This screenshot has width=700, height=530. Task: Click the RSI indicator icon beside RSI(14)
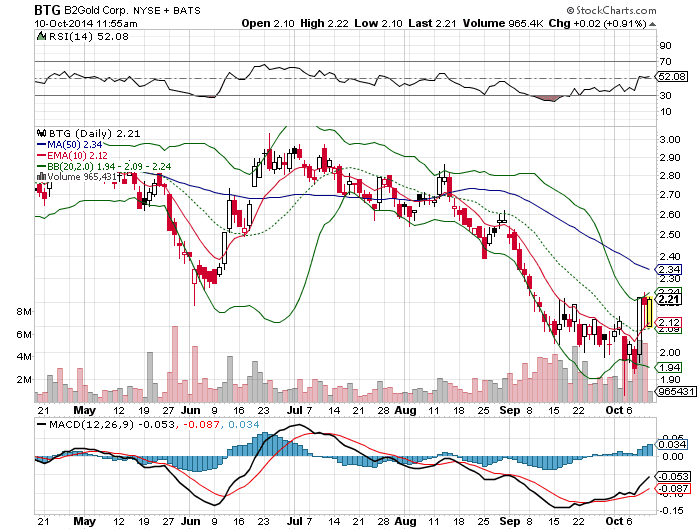coord(41,36)
